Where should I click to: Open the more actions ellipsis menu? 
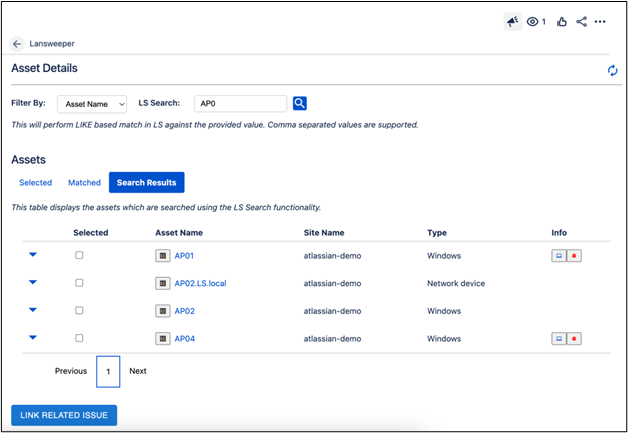click(x=600, y=22)
